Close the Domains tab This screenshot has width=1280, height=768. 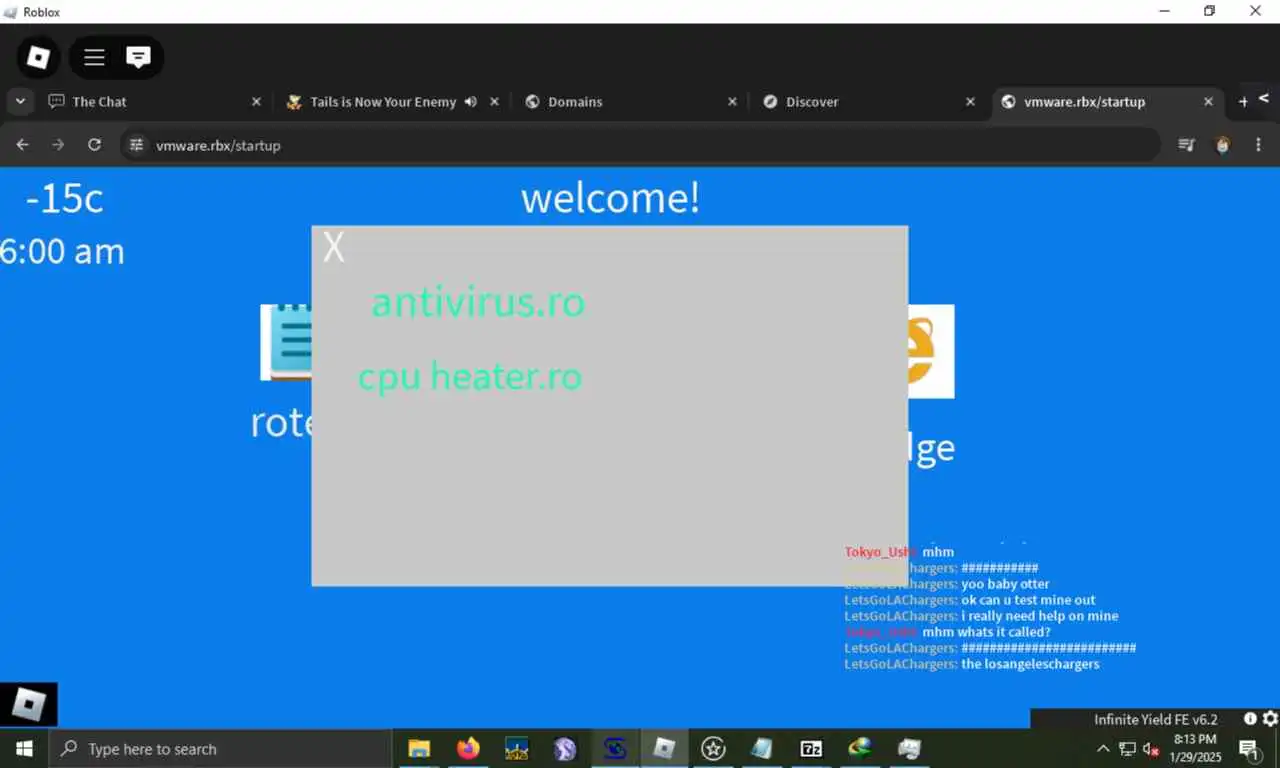[x=732, y=102]
